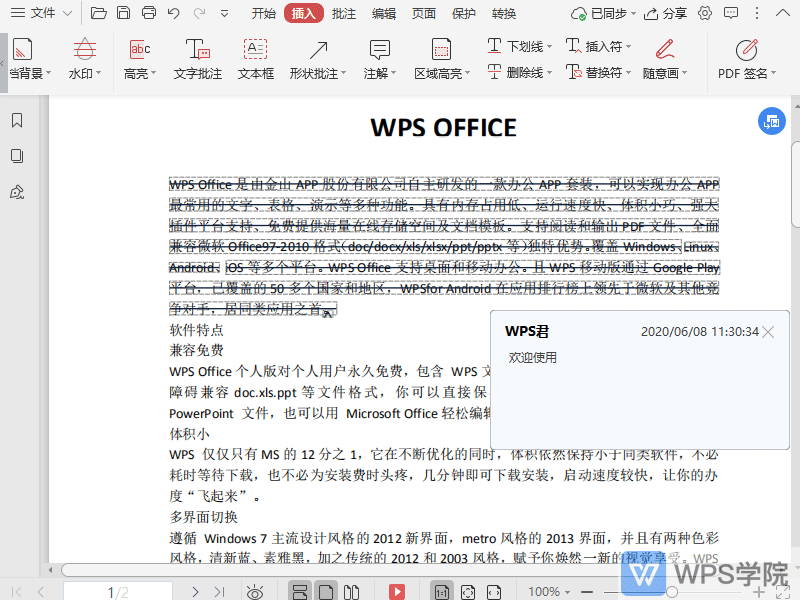The width and height of the screenshot is (800, 600).
Task: Click the print icon
Action: pyautogui.click(x=148, y=13)
